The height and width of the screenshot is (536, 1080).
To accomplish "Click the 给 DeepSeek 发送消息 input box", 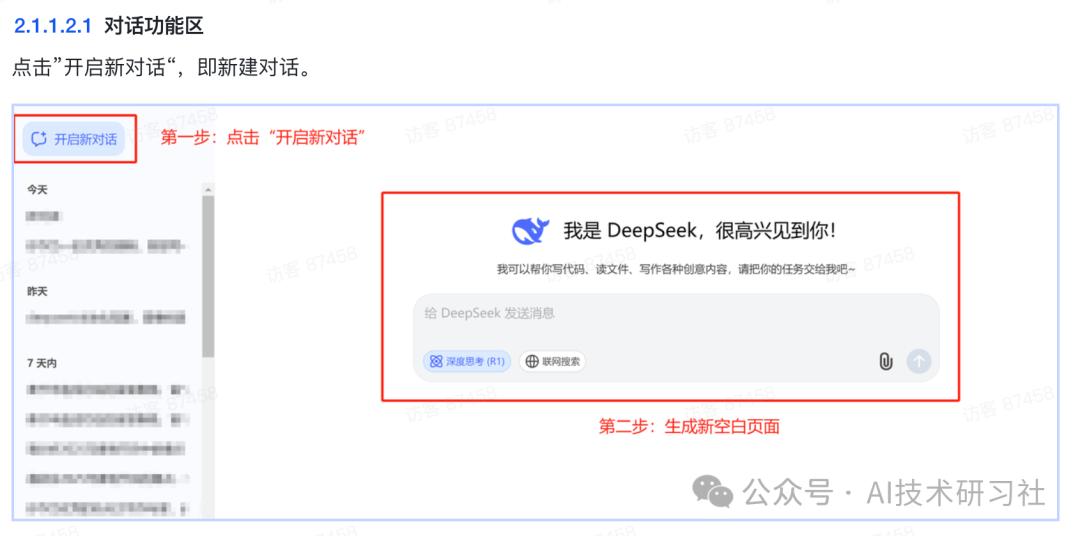I will (676, 338).
